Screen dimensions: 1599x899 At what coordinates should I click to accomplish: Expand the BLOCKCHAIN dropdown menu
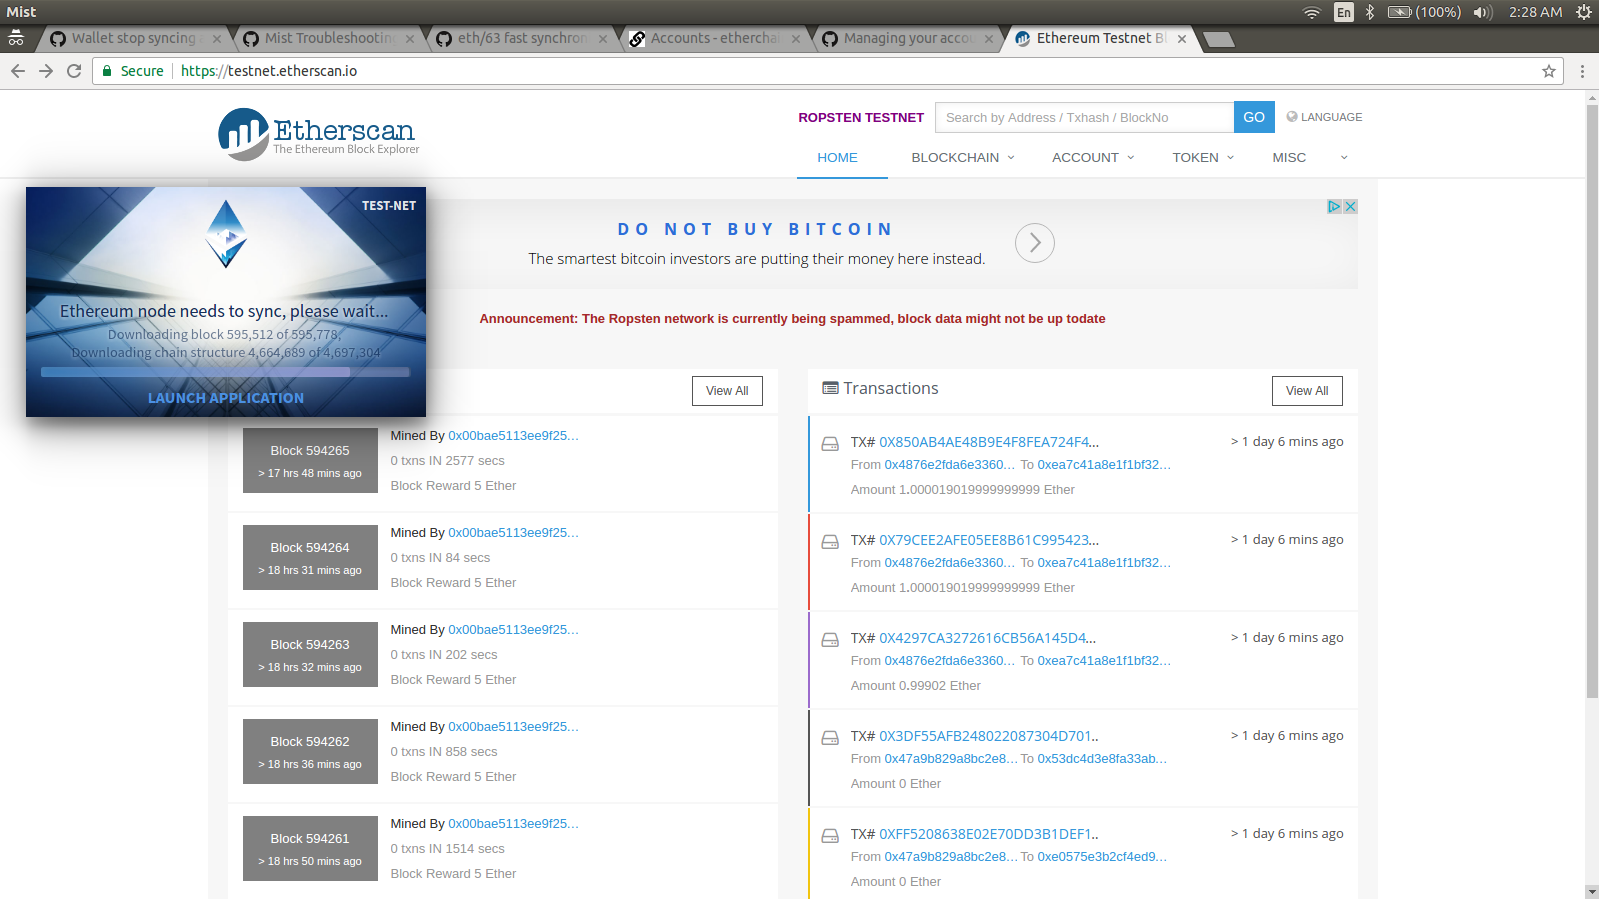coord(963,158)
